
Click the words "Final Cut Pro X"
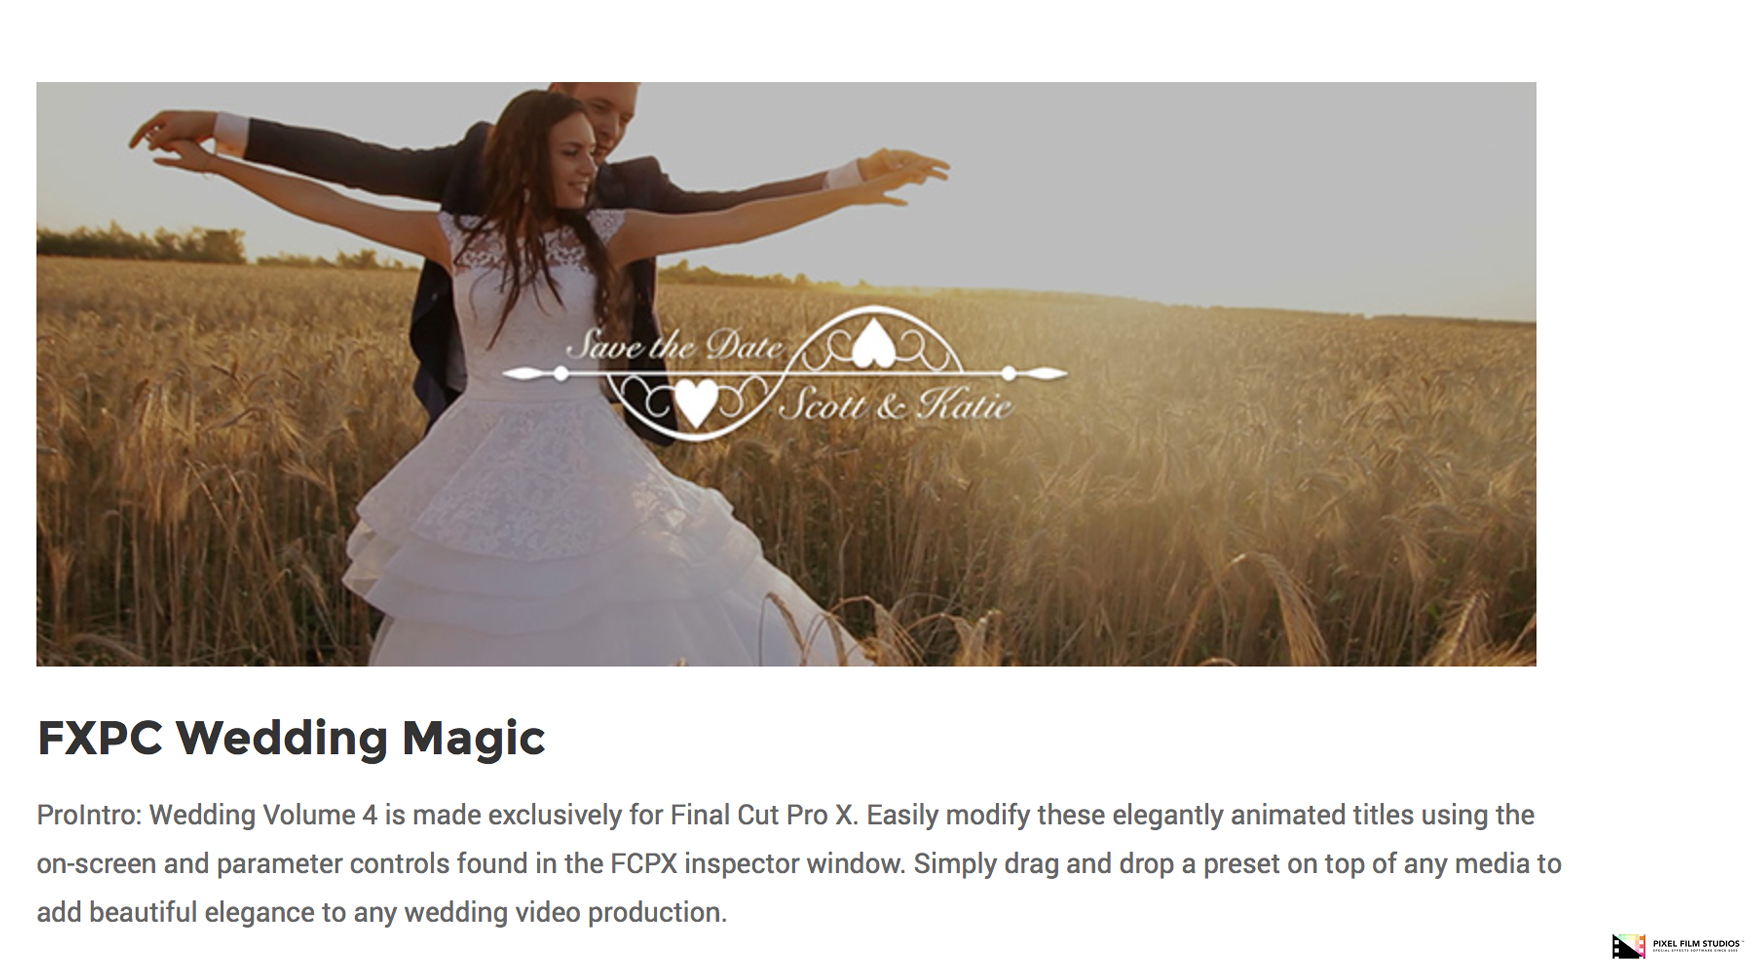[764, 815]
